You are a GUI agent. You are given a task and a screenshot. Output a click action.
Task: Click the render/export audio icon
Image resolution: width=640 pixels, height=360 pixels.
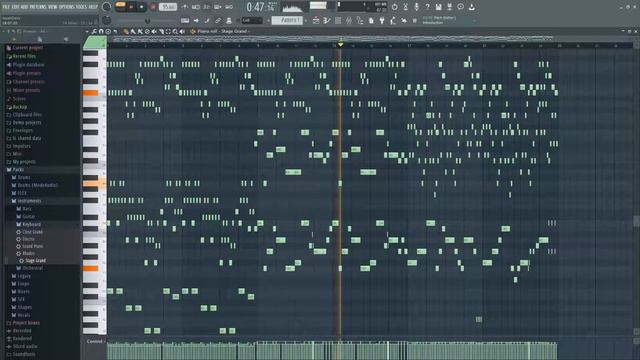(449, 7)
